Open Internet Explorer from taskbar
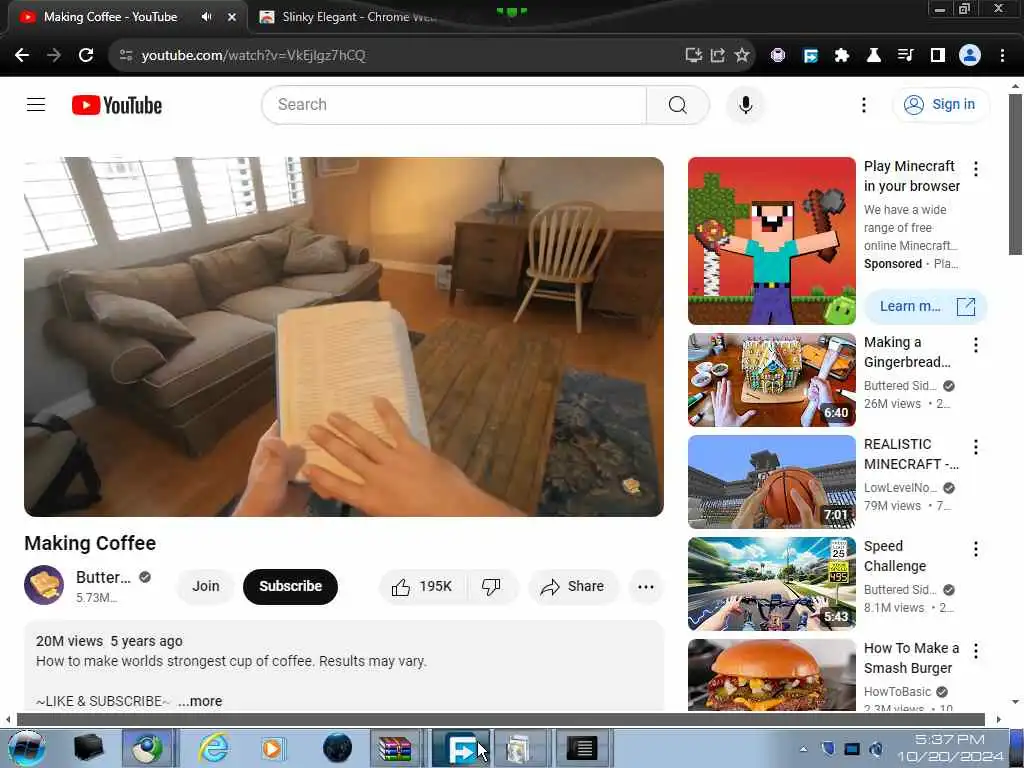Screen dimensions: 1024x768 214,748
